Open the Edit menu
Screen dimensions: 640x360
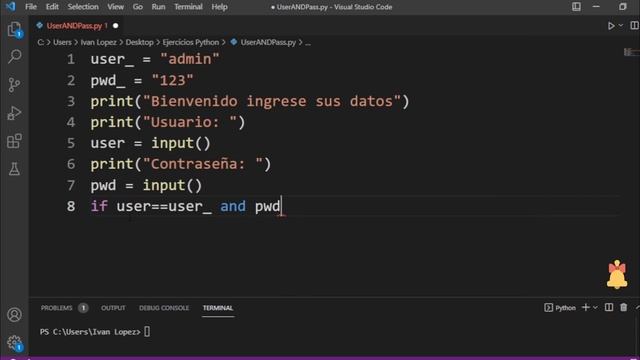tap(52, 7)
